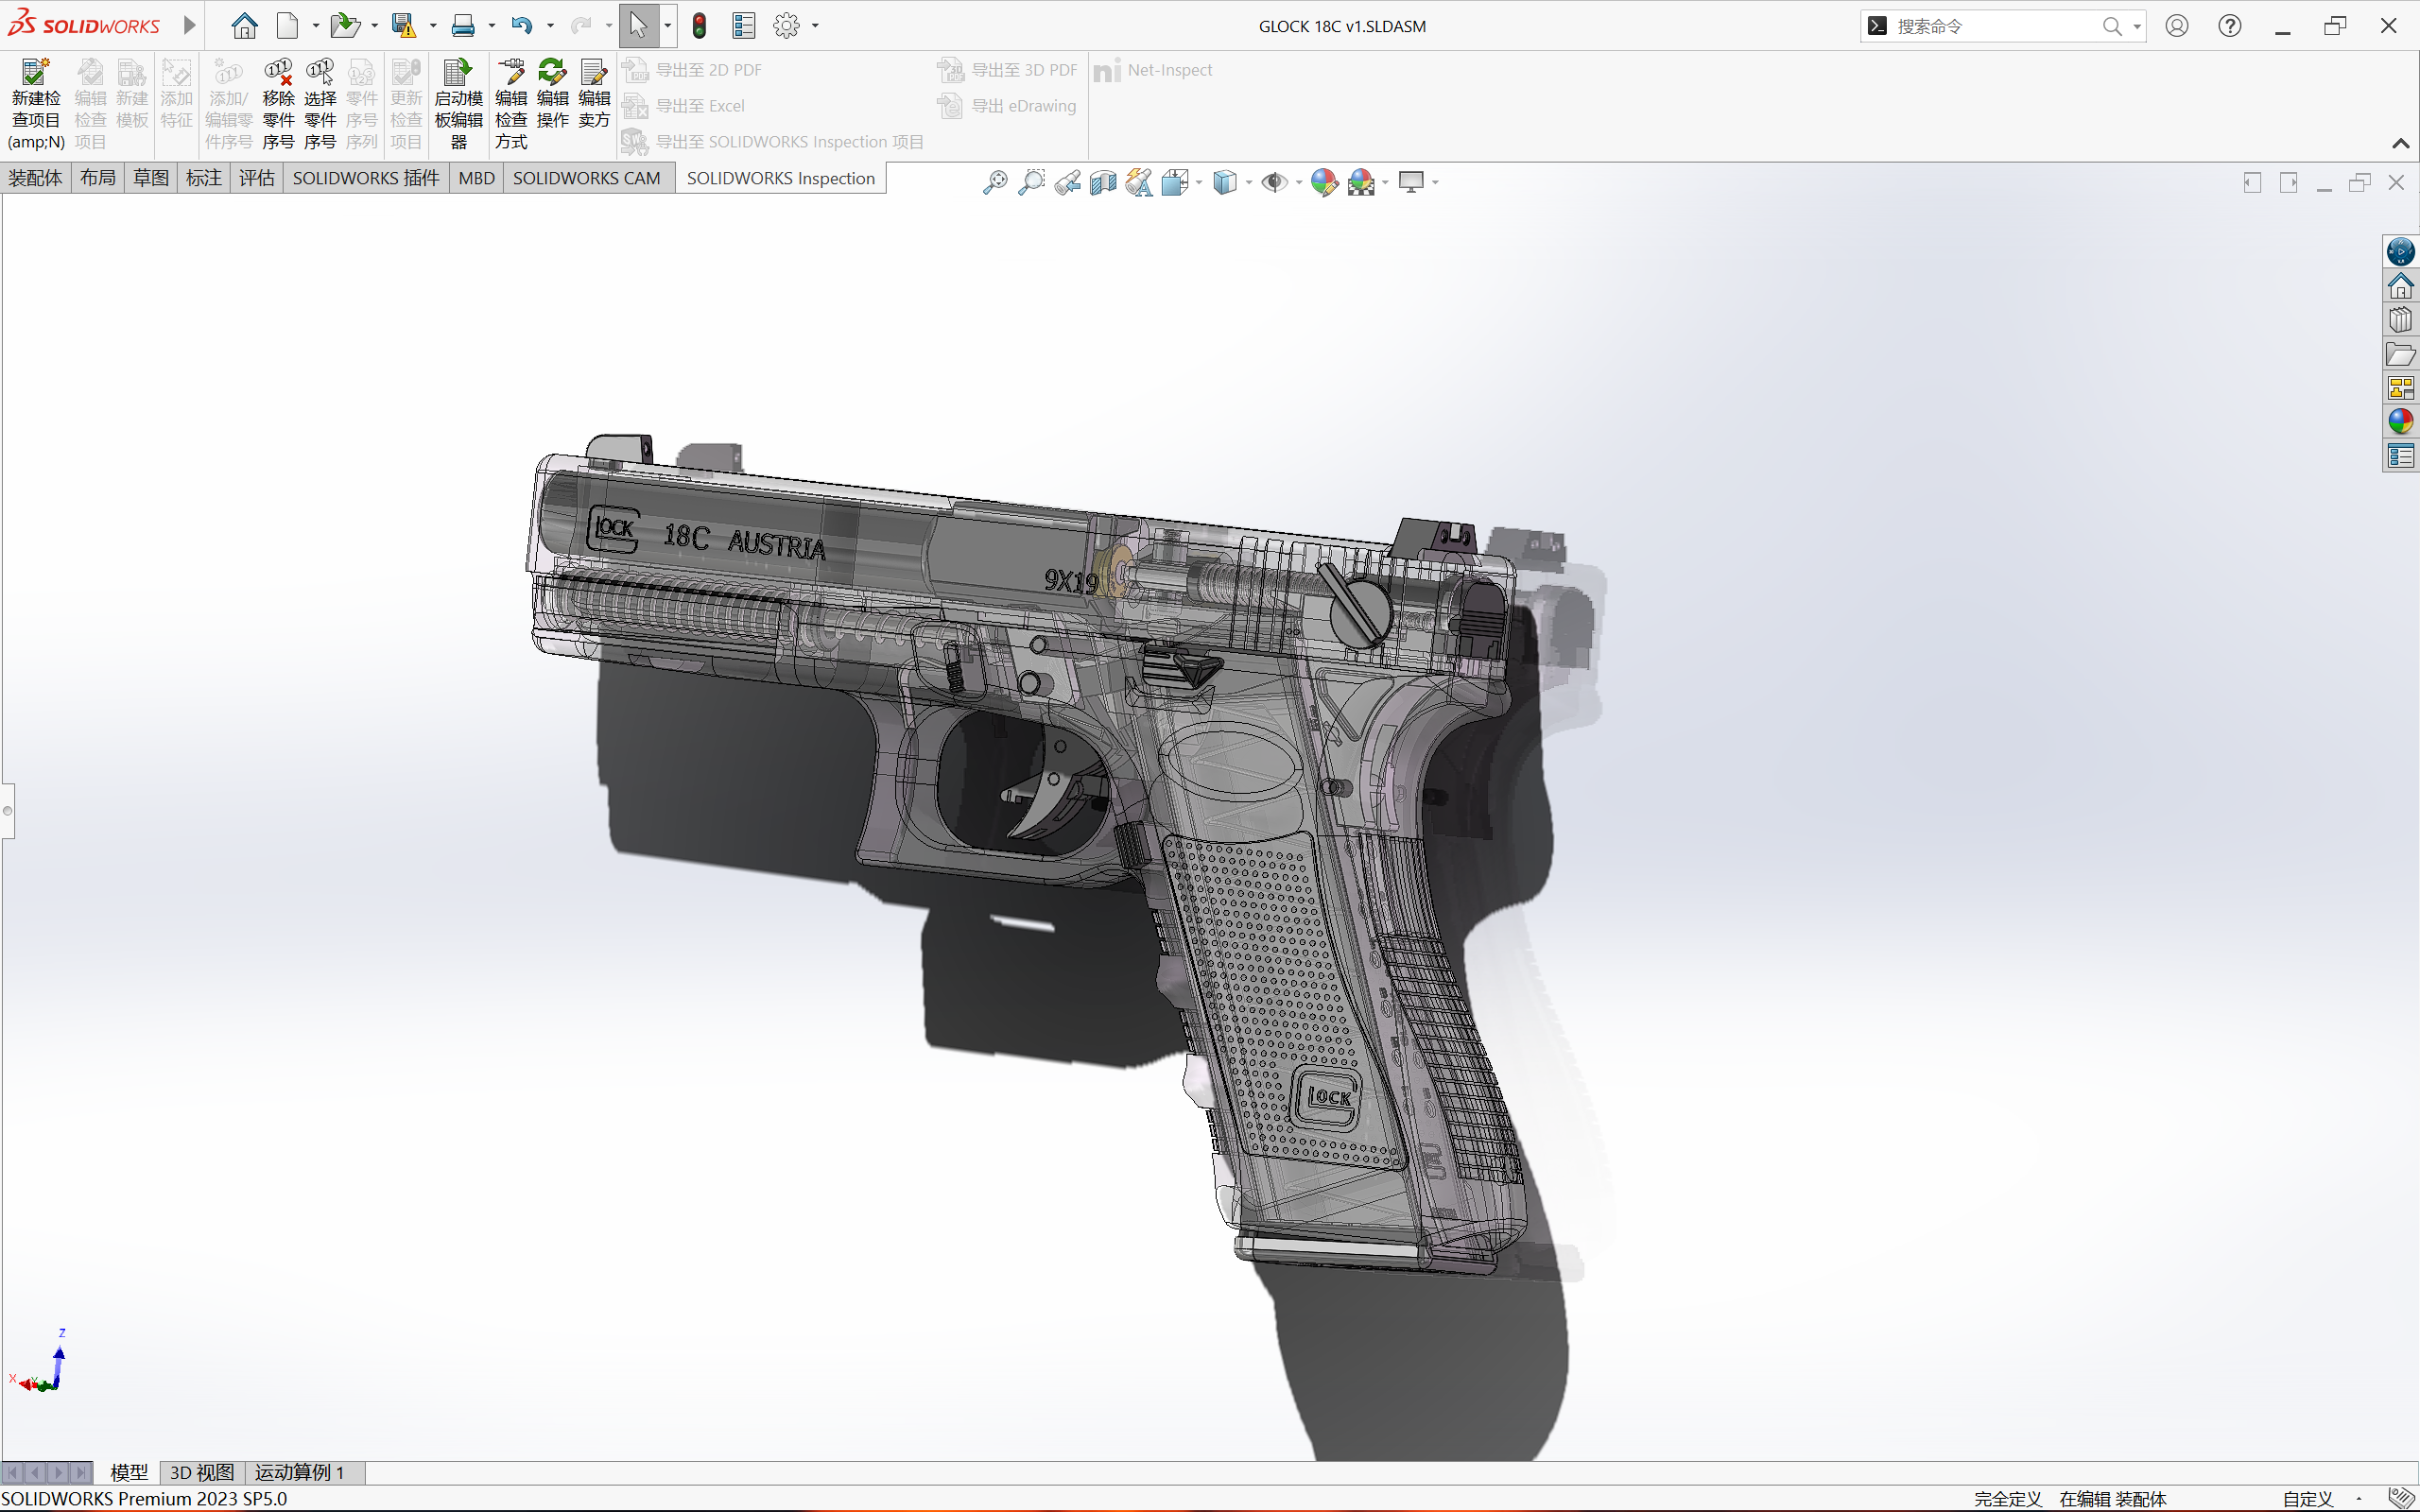This screenshot has width=2420, height=1512.
Task: Click Edit Appearance color sphere icon
Action: (x=1324, y=182)
